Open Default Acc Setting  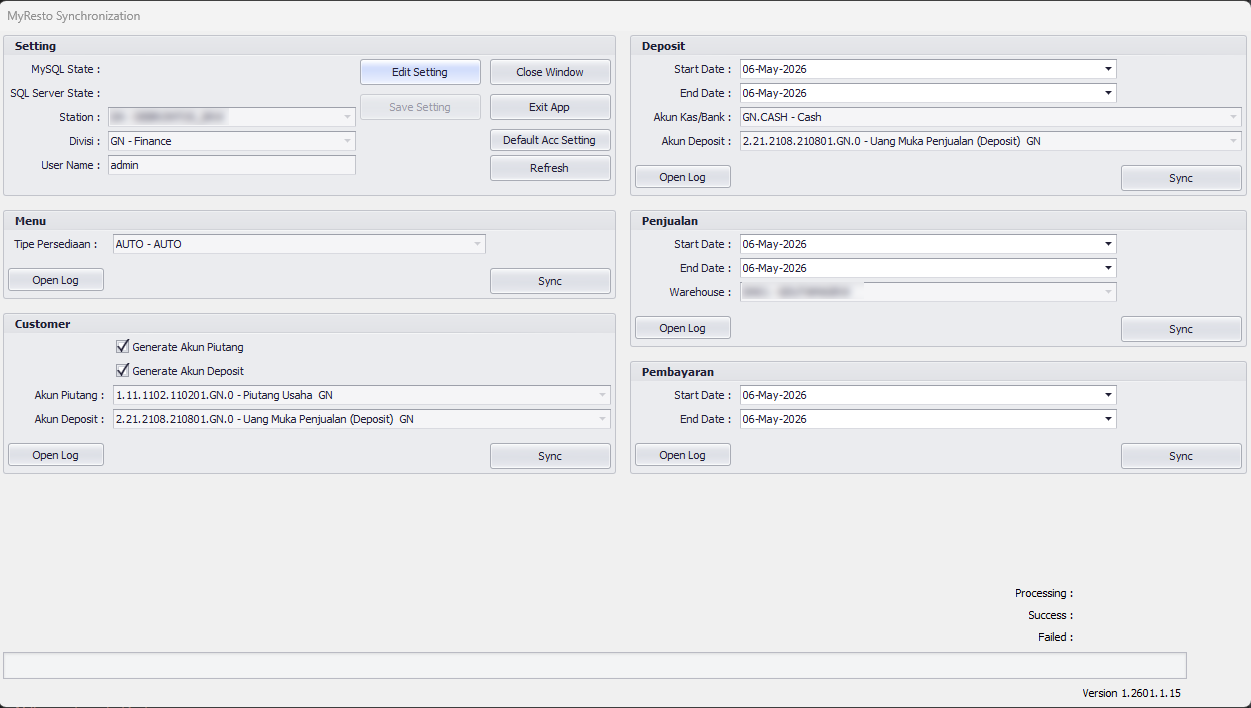tap(550, 140)
